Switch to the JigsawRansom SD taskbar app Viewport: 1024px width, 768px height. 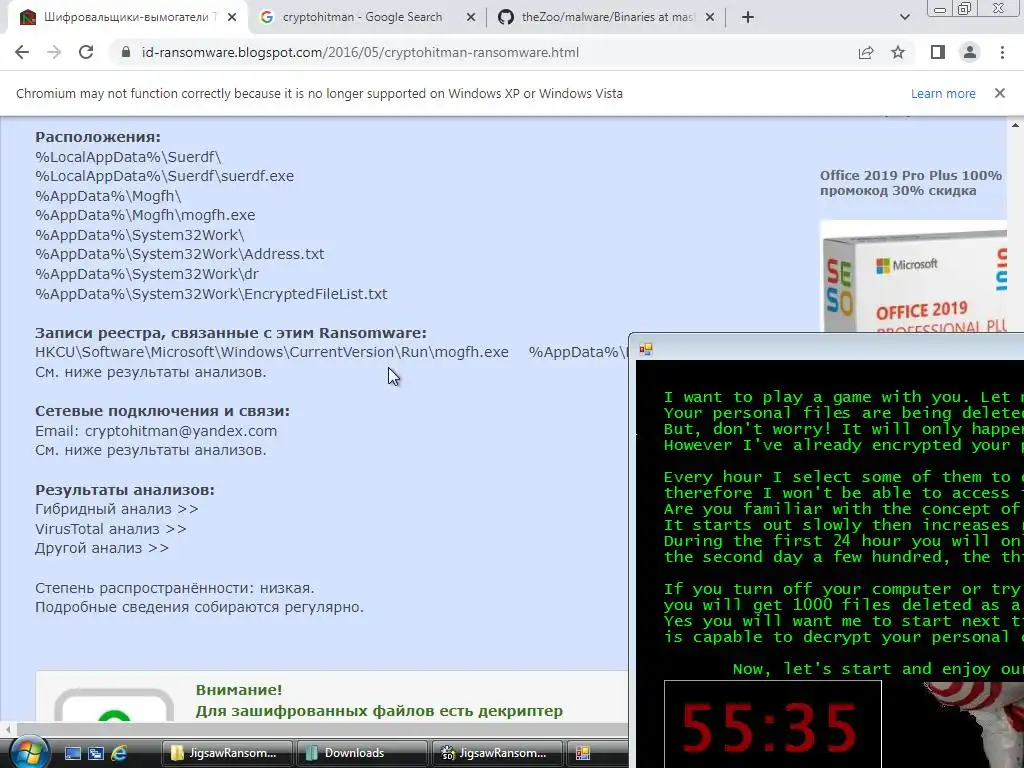click(x=497, y=753)
